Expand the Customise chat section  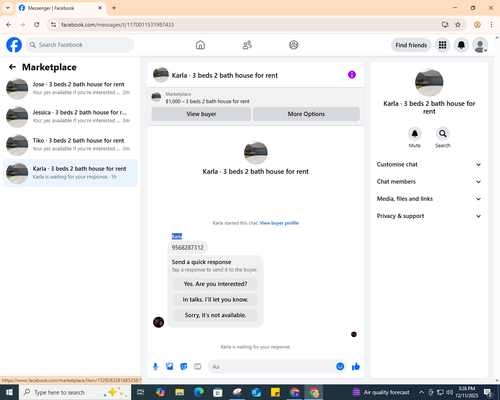429,164
